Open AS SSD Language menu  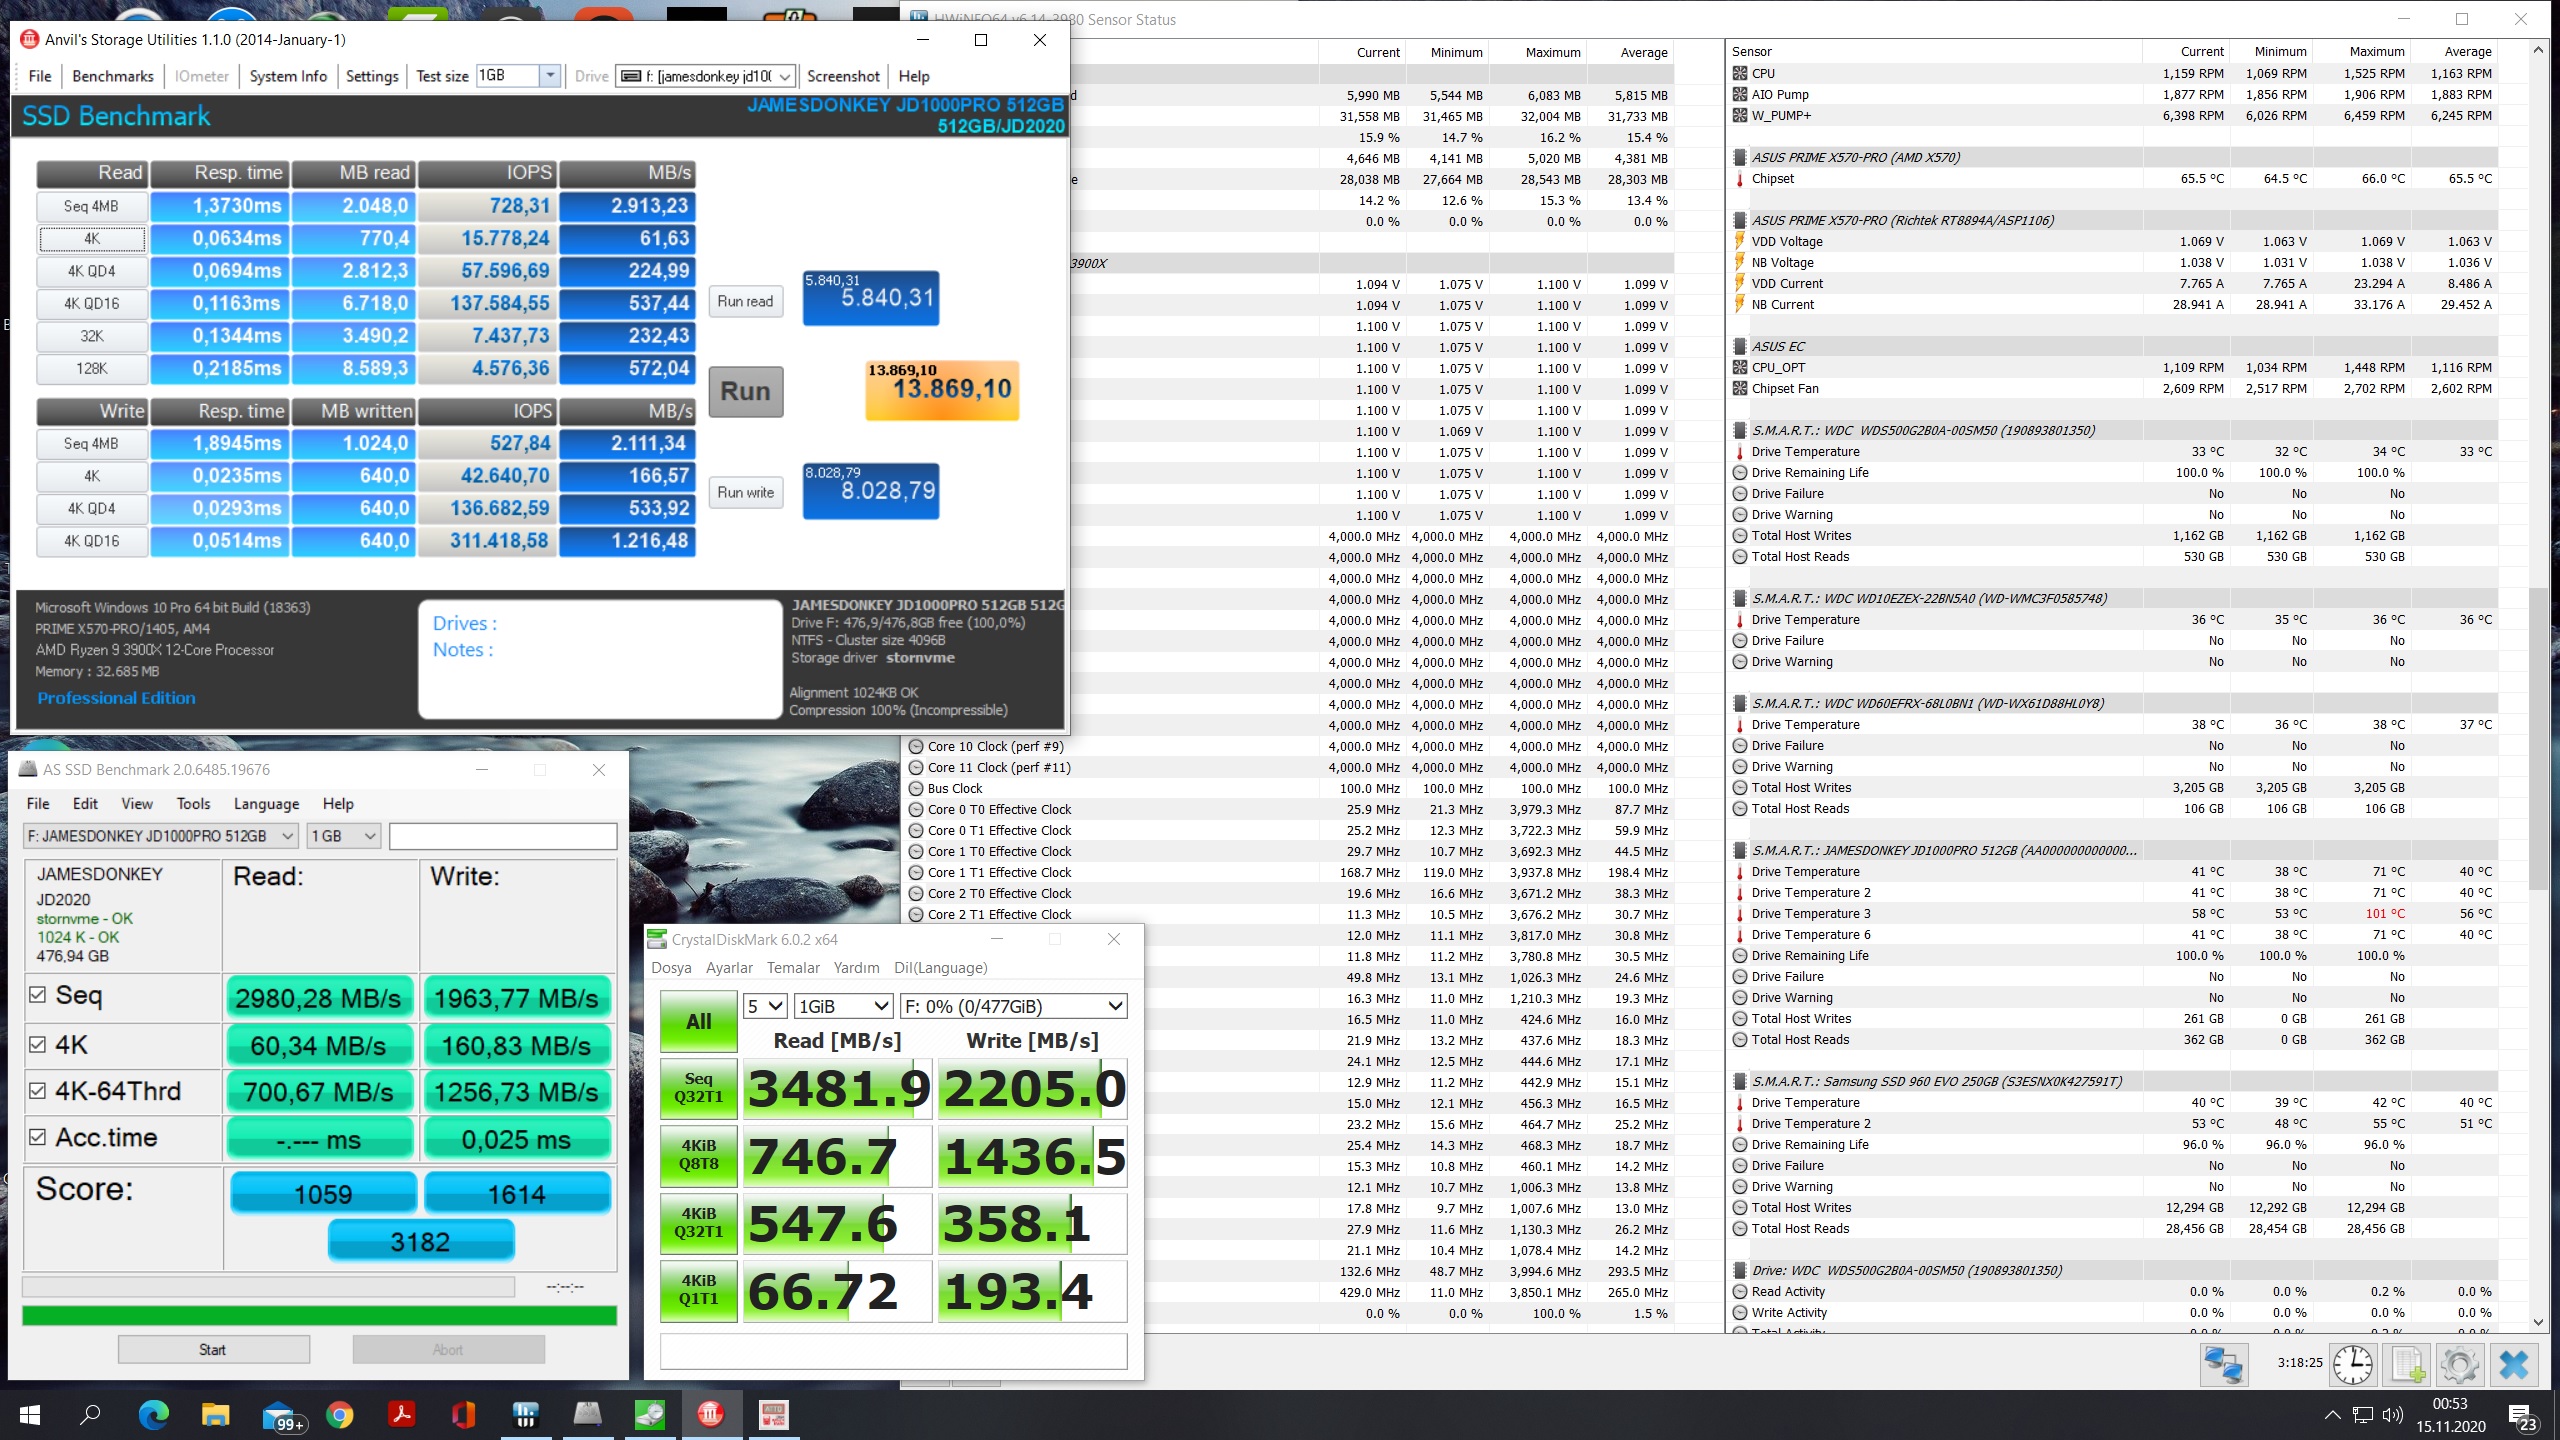click(x=266, y=804)
